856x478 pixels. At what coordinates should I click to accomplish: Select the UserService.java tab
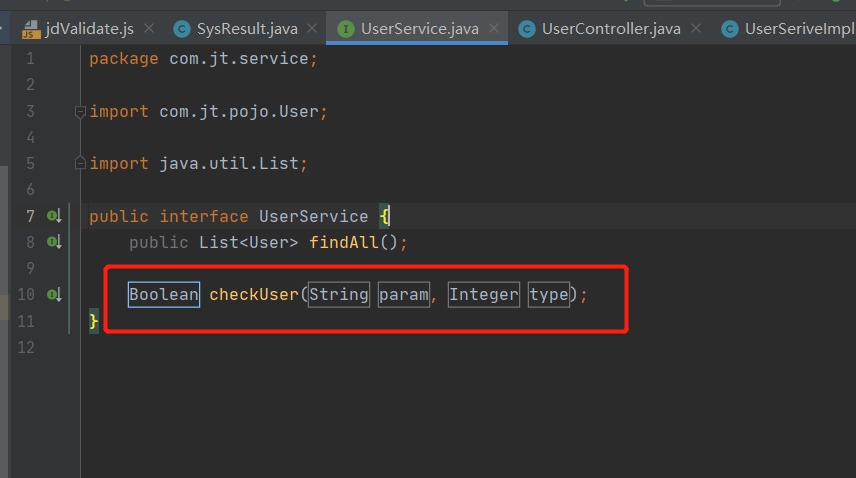419,28
